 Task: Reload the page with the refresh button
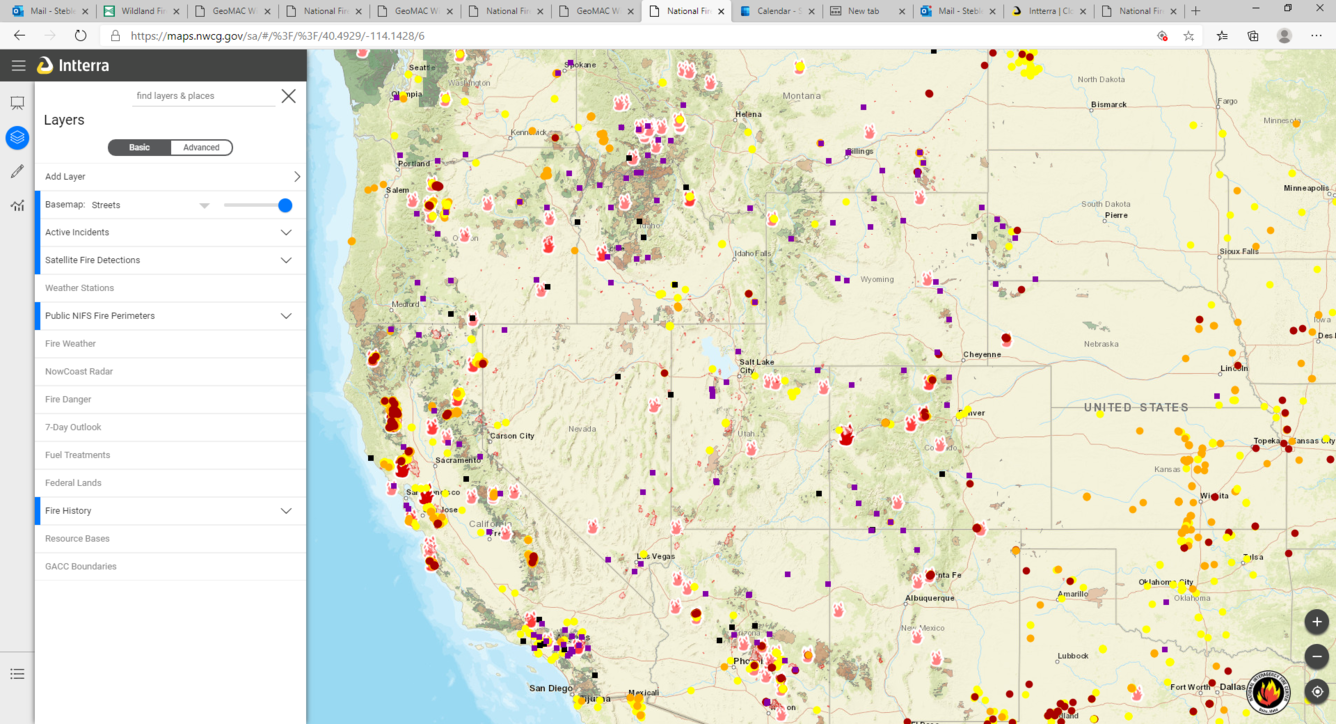click(x=80, y=35)
